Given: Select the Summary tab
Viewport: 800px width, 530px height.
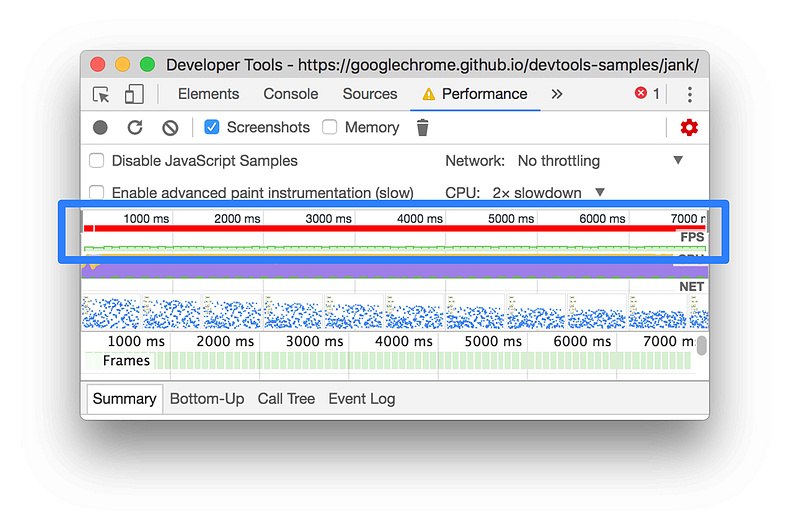Looking at the screenshot, I should point(124,398).
